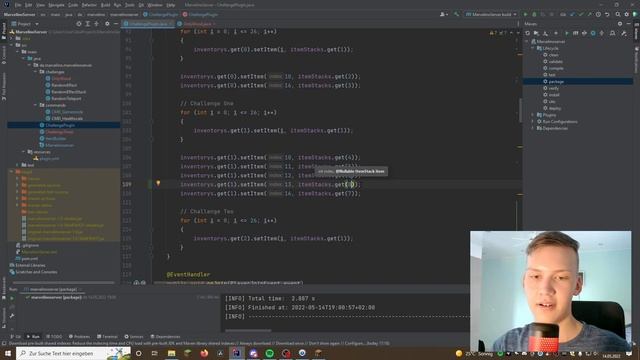Click the build hammer icon

457,14
